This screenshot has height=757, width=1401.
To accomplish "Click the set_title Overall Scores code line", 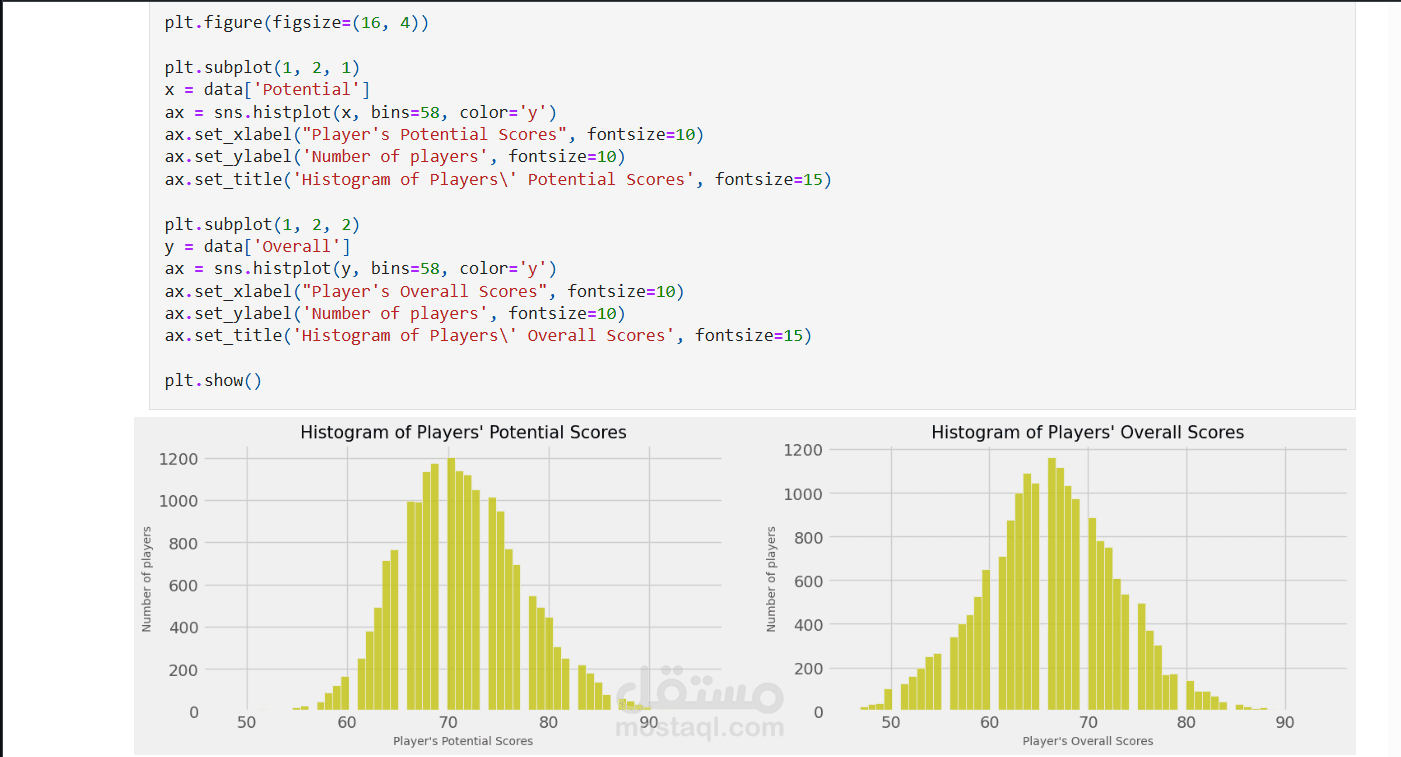I will pyautogui.click(x=488, y=335).
